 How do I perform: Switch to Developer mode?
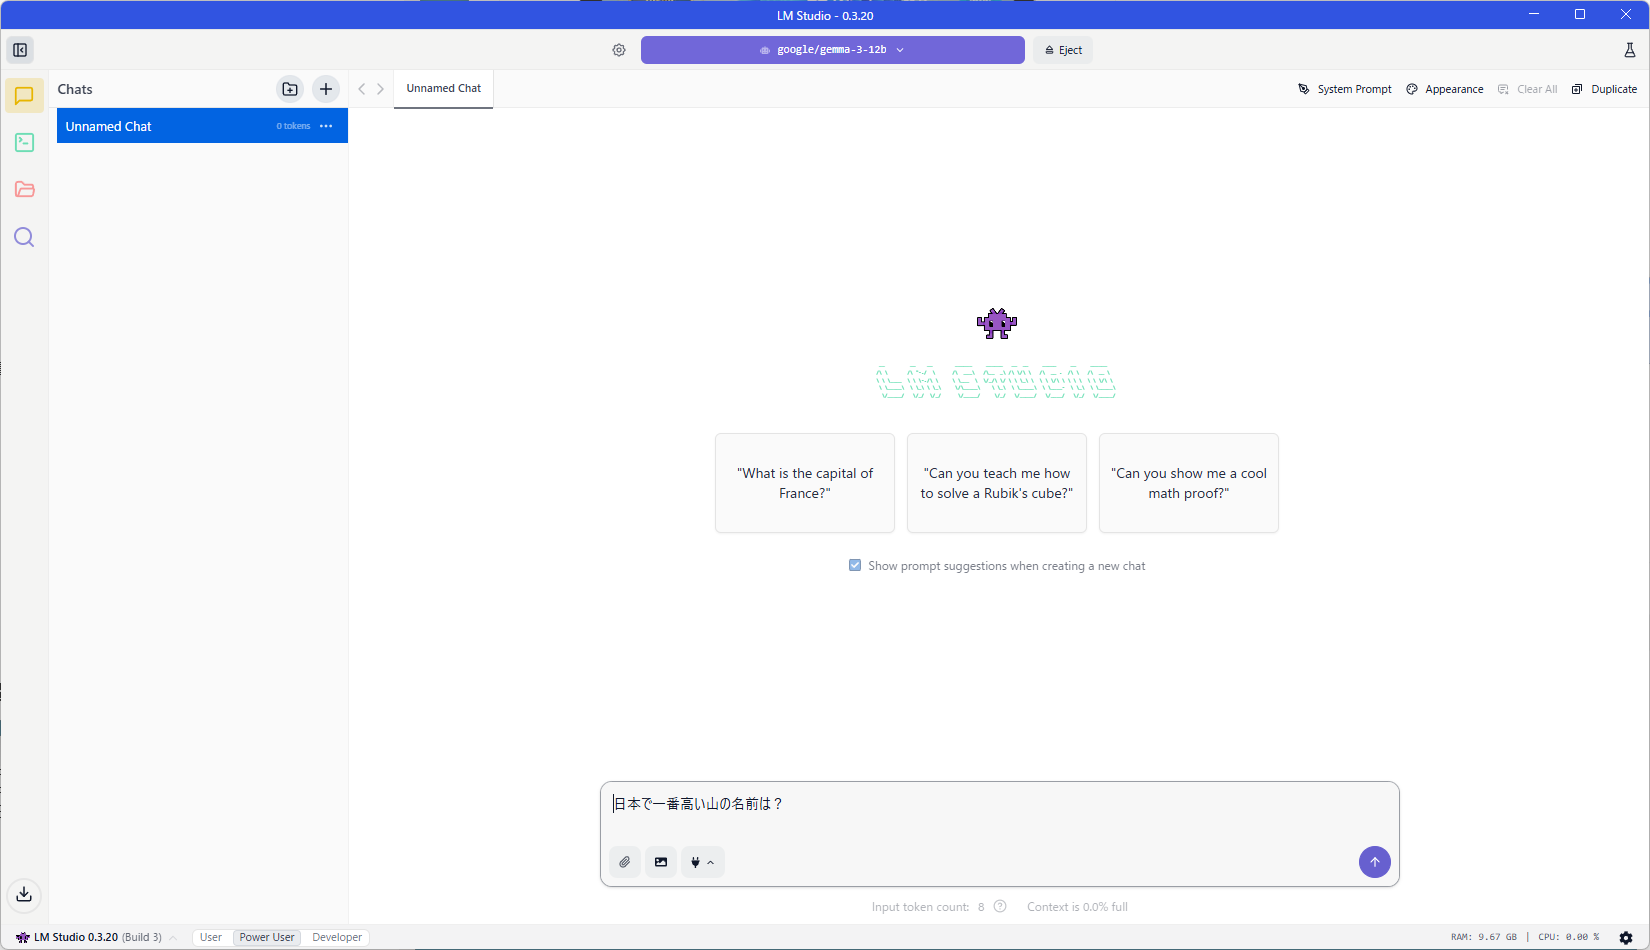[337, 937]
